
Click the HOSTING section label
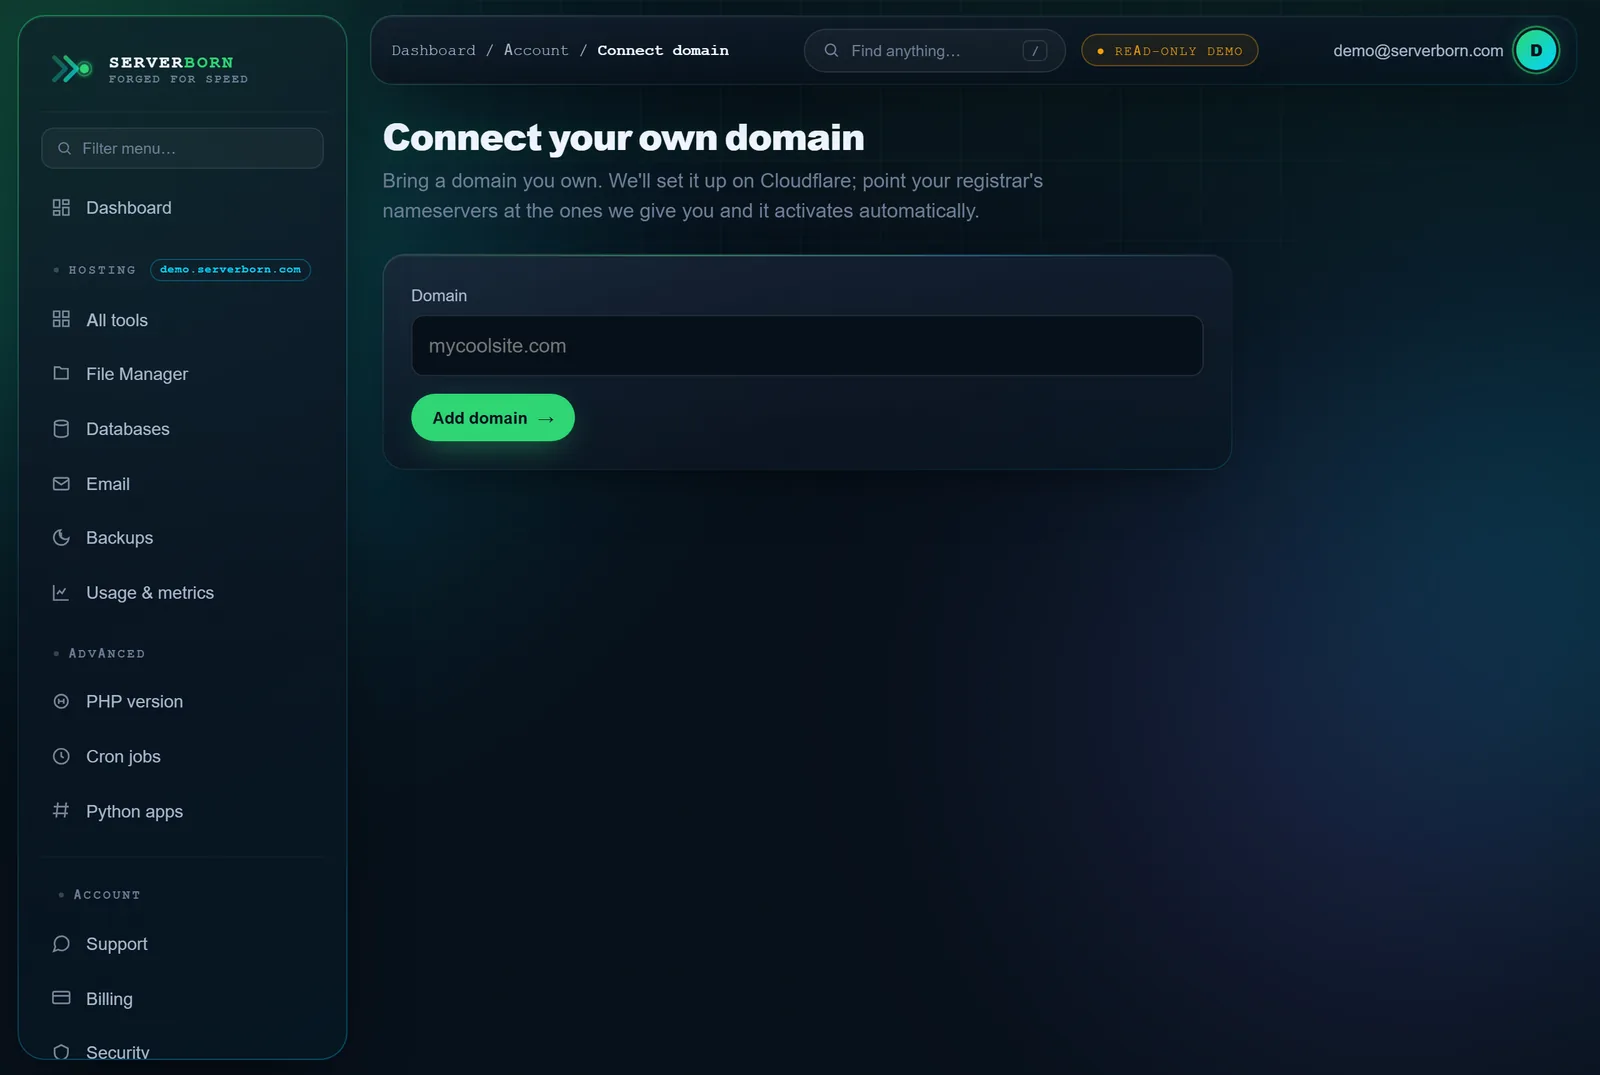[102, 270]
